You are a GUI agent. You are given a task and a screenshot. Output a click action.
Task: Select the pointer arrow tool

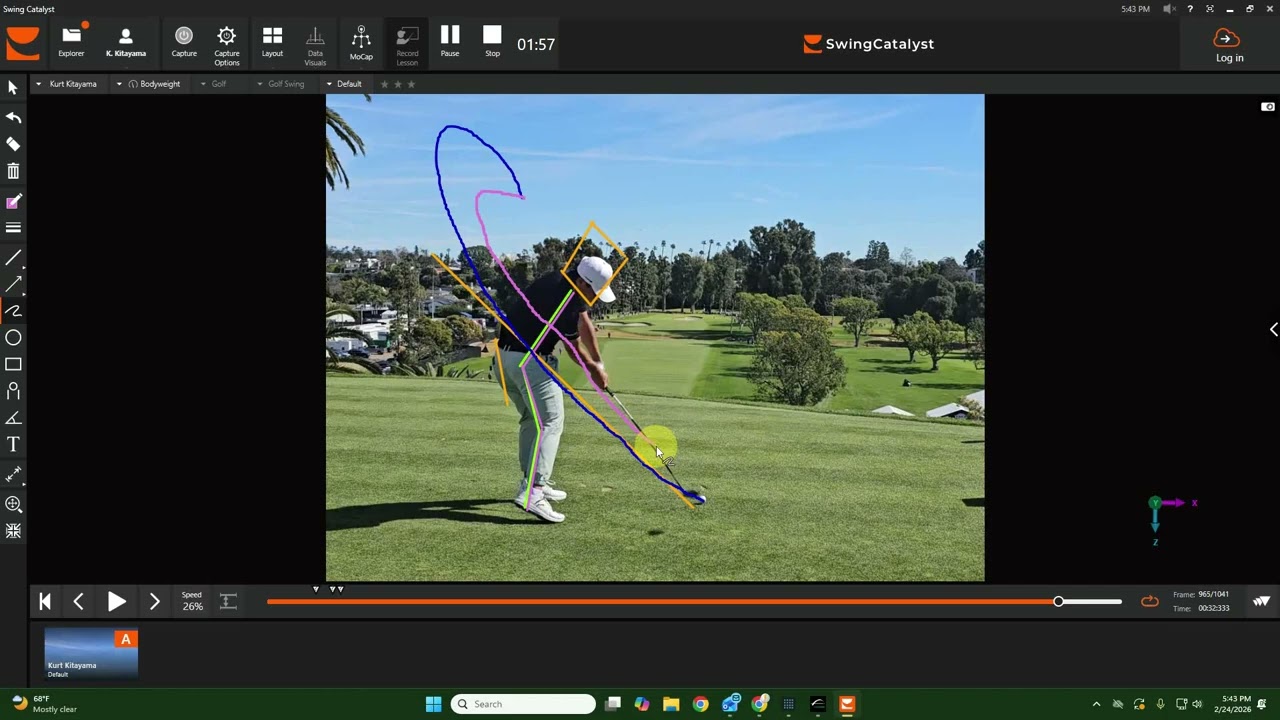[13, 88]
